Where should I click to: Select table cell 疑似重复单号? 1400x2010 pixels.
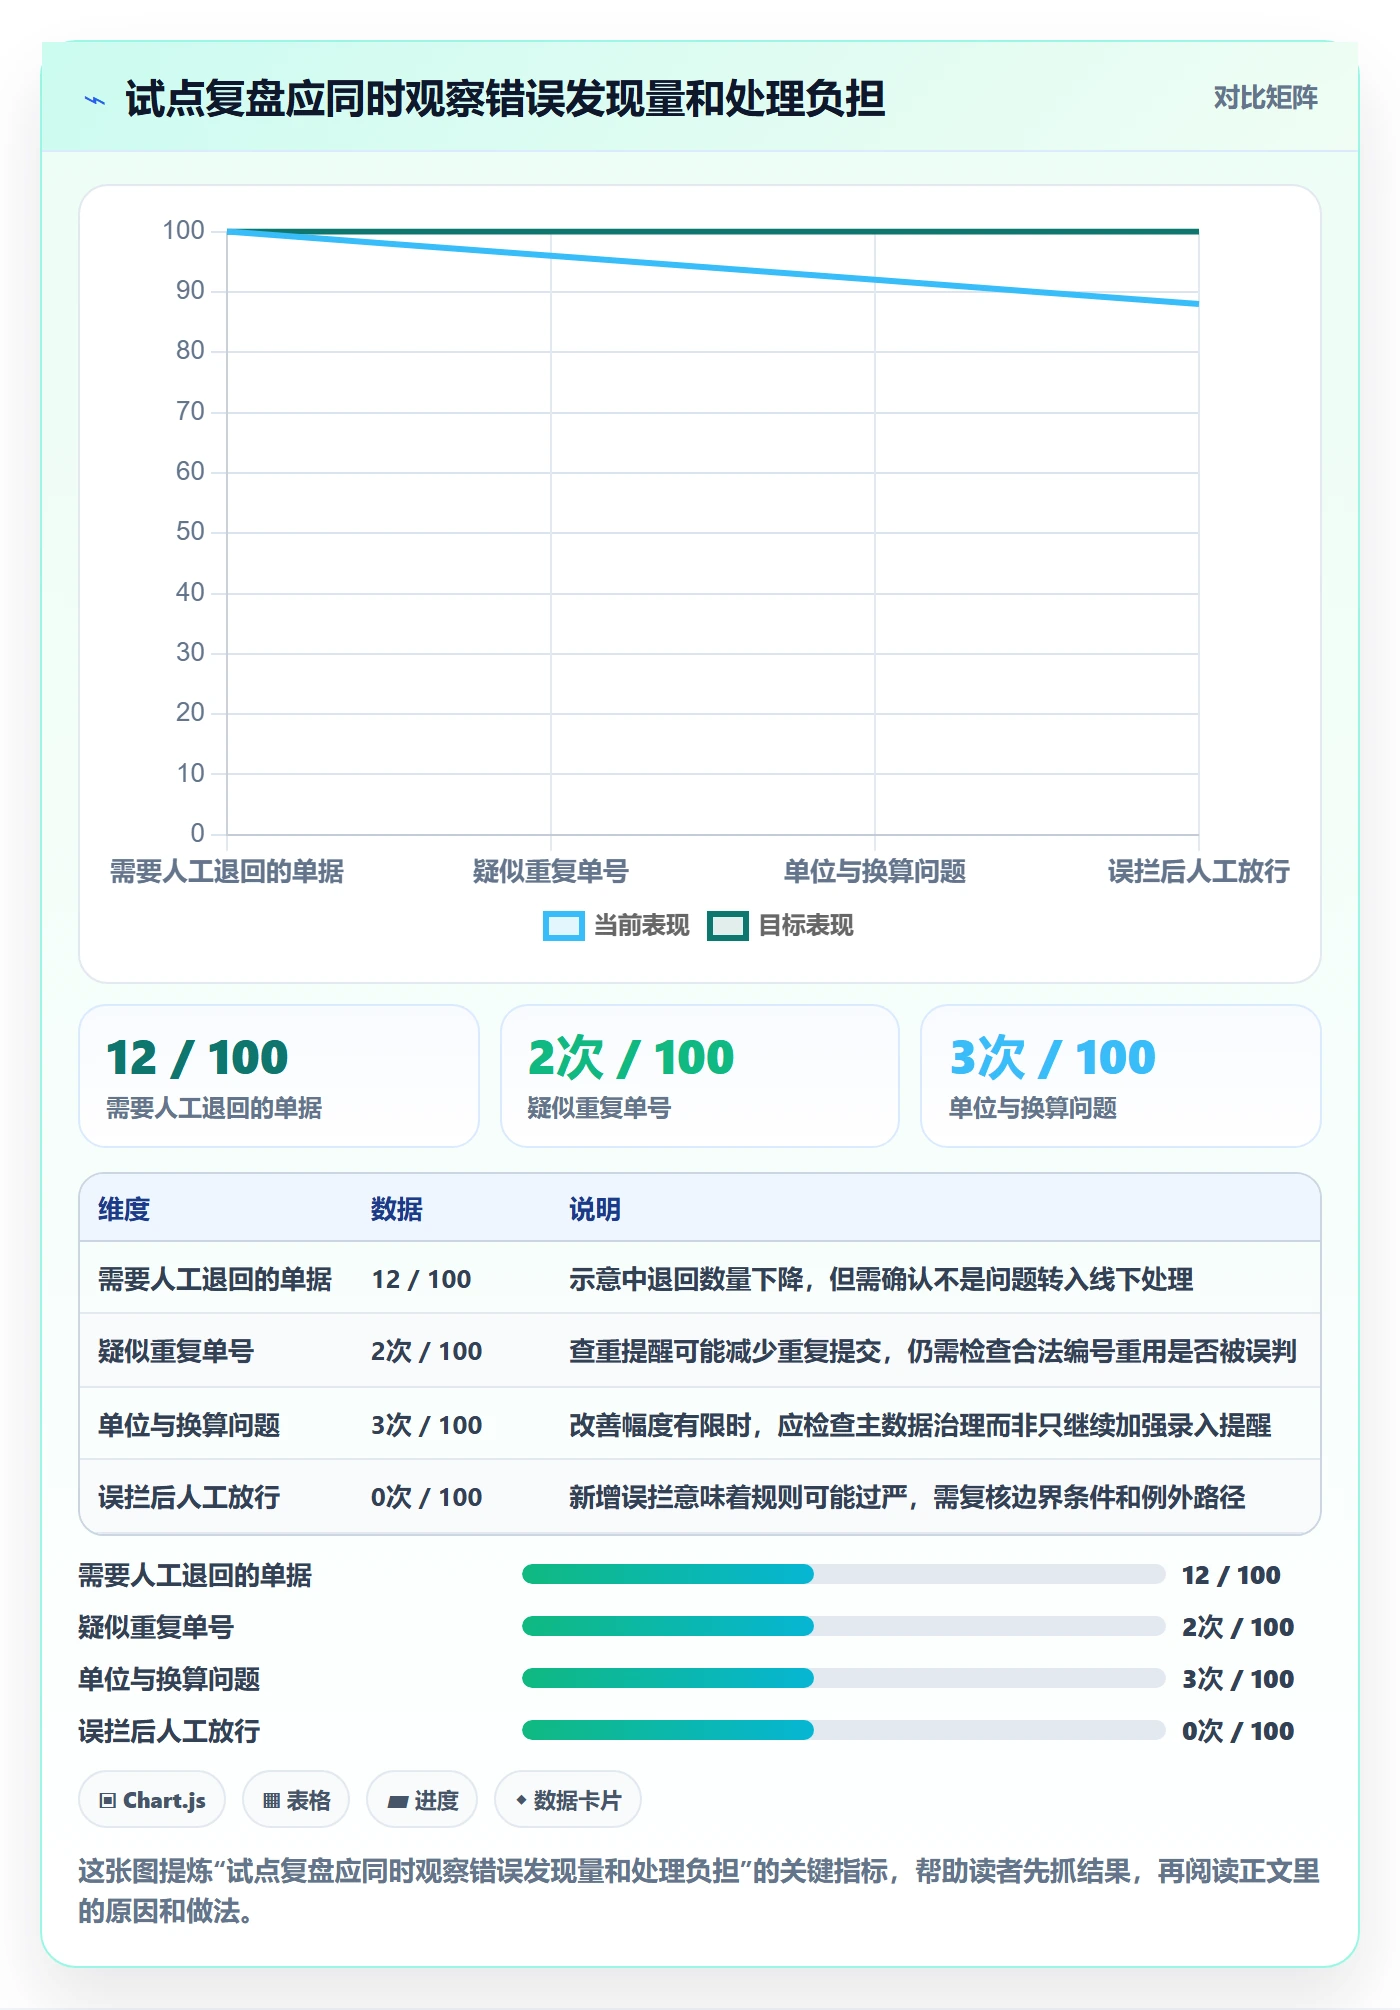[176, 1351]
